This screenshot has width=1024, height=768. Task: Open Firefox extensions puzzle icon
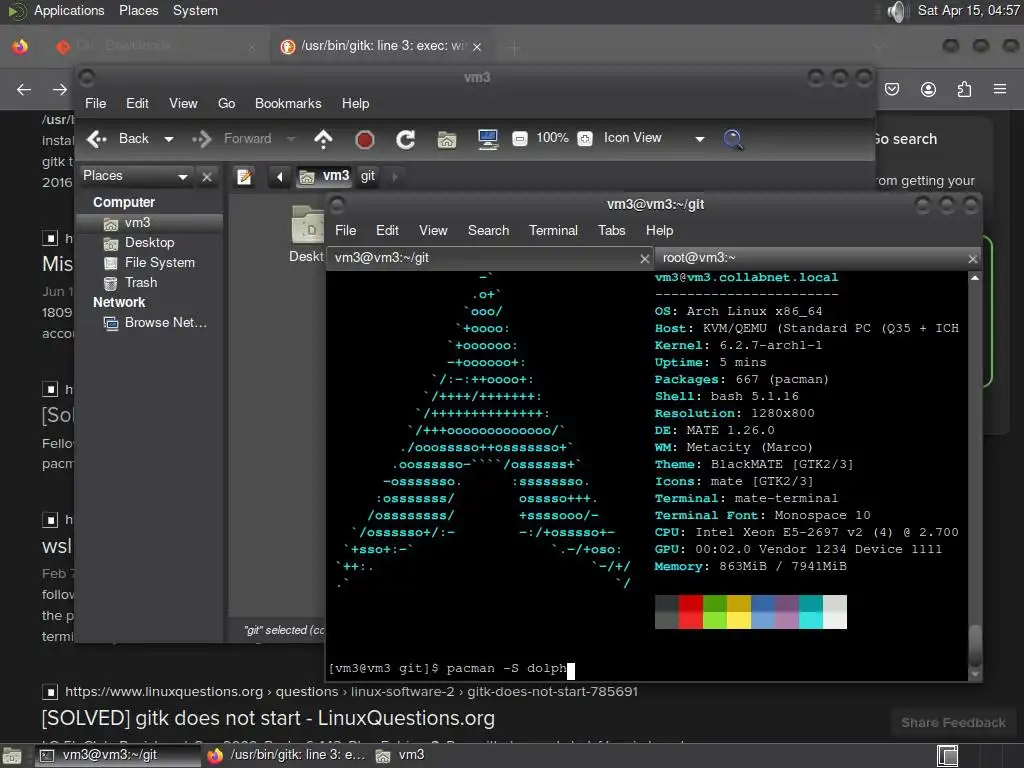(x=964, y=89)
